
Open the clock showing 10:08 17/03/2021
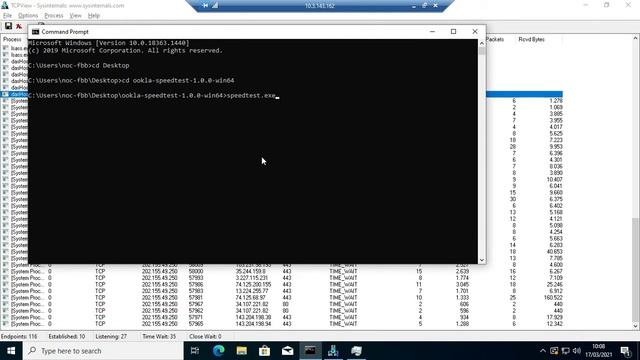pyautogui.click(x=599, y=351)
